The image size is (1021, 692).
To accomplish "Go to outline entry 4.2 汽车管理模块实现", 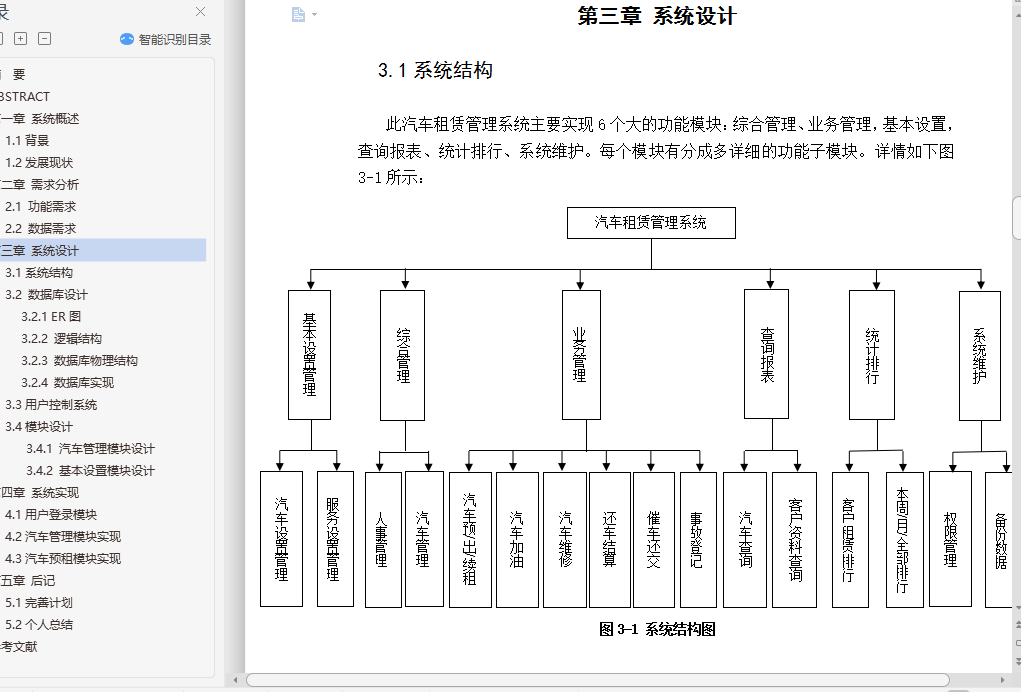I will [x=63, y=537].
